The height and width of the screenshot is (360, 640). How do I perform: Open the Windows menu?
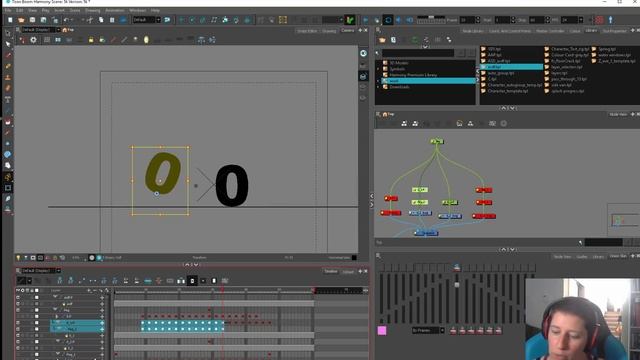click(138, 10)
